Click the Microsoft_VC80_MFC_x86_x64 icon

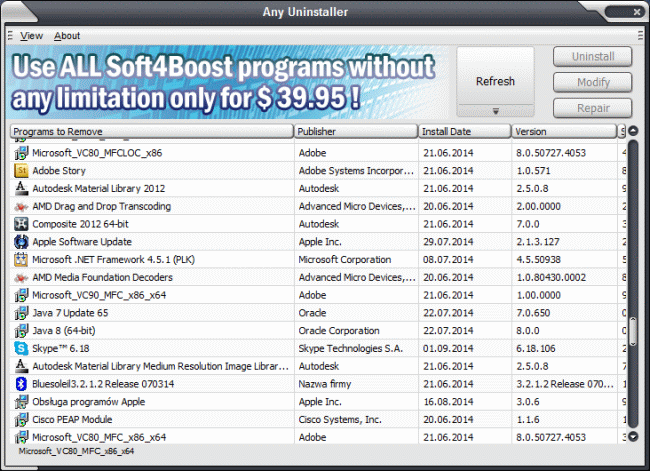pyautogui.click(x=21, y=437)
